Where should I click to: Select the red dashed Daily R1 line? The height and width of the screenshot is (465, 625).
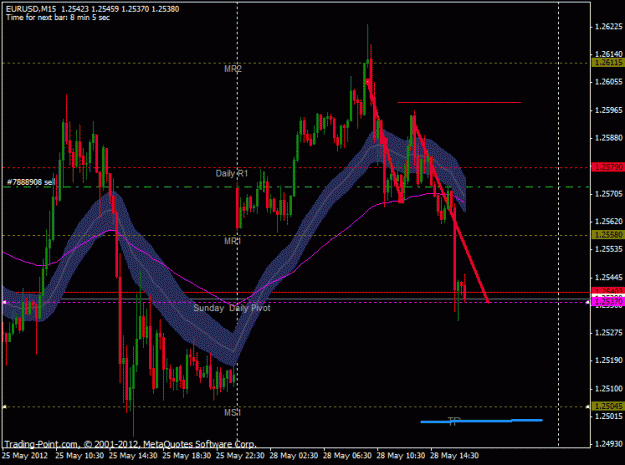[296, 167]
